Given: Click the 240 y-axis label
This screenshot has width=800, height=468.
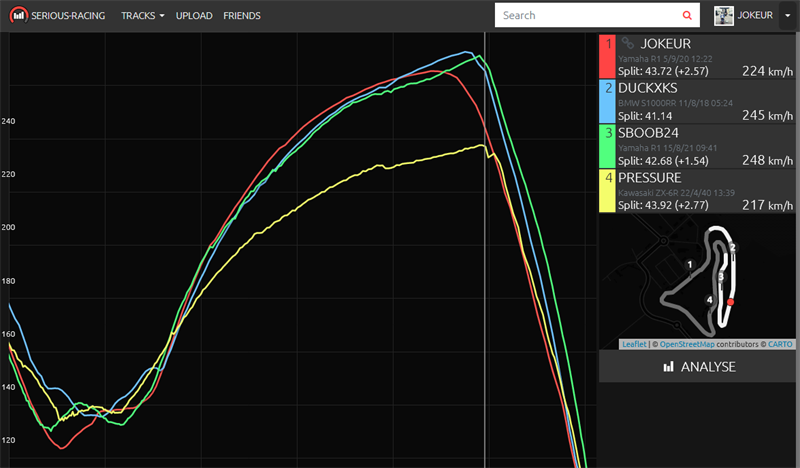Looking at the screenshot, I should (x=8, y=121).
